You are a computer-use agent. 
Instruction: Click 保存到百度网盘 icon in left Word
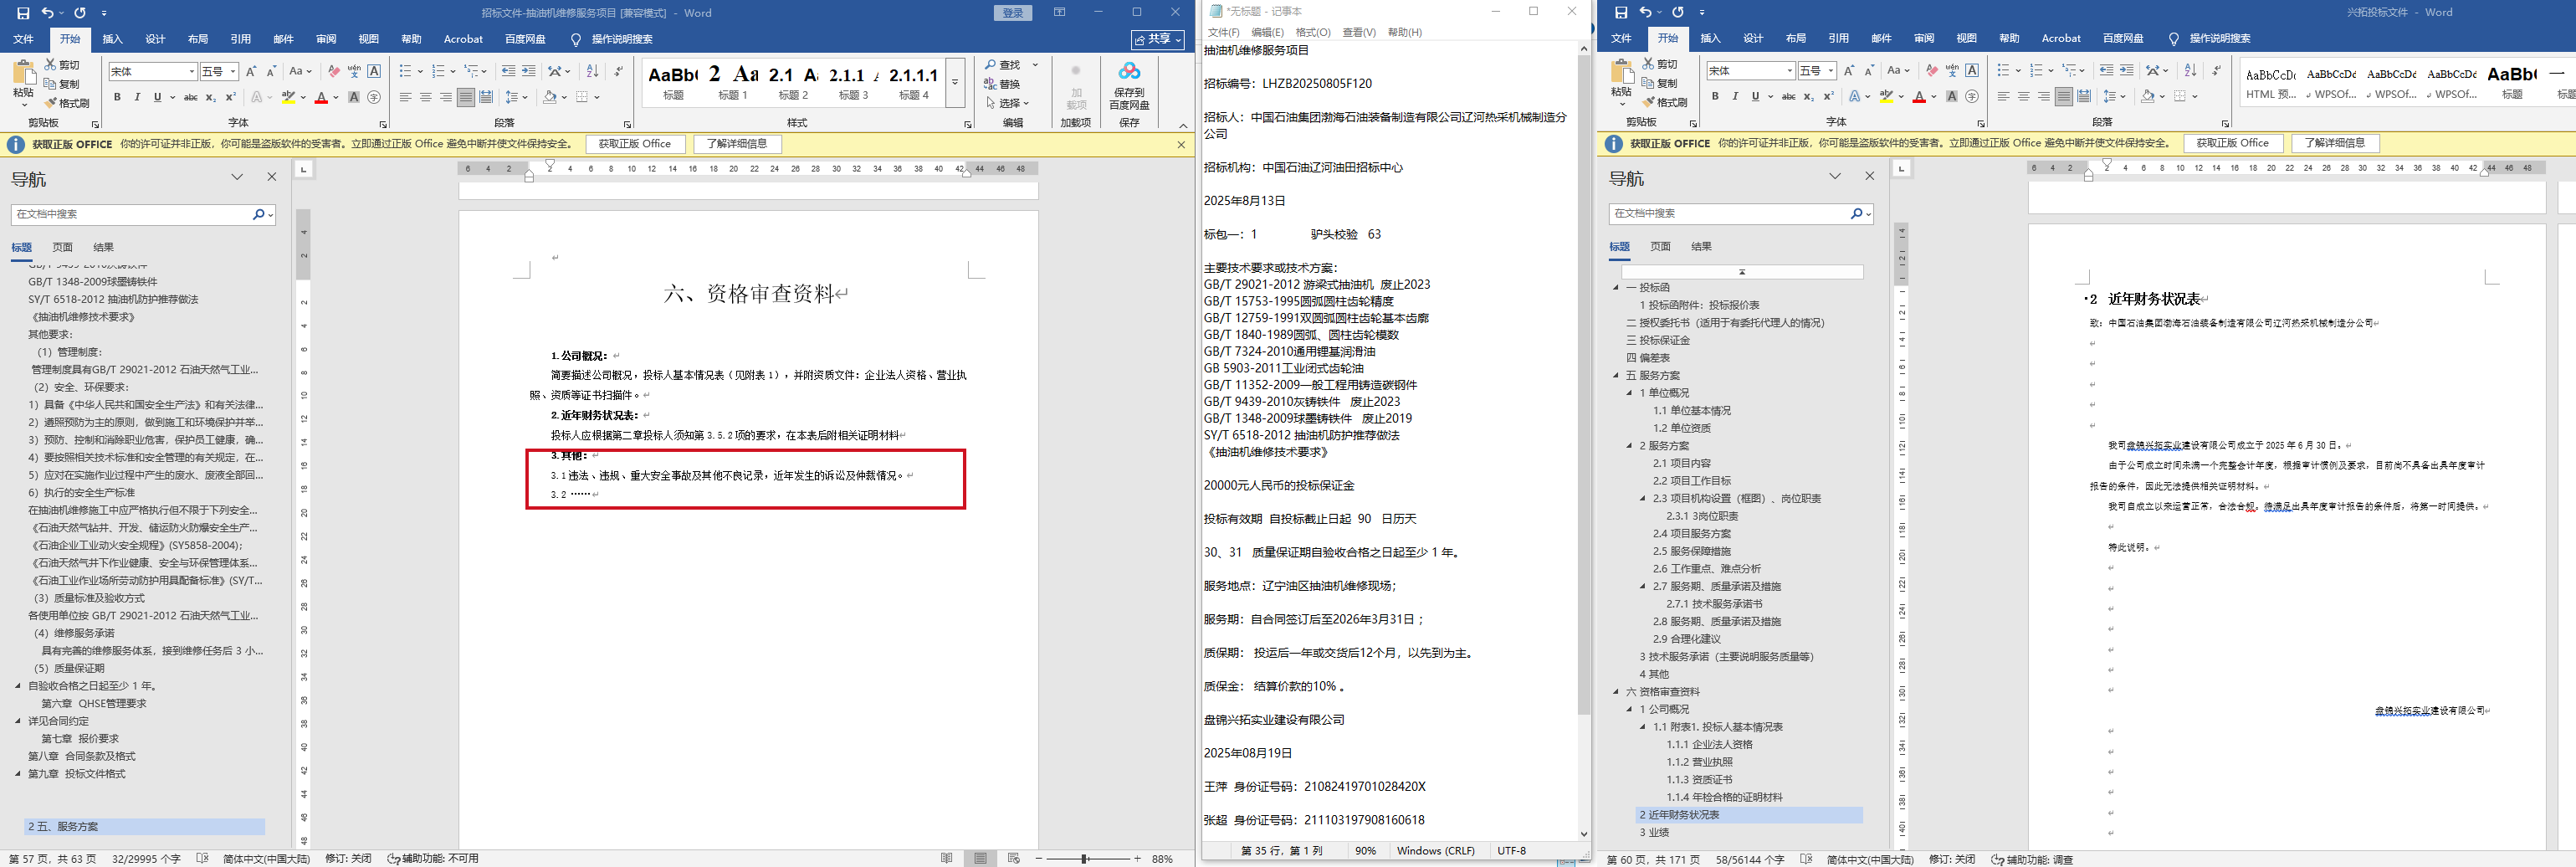click(1129, 85)
